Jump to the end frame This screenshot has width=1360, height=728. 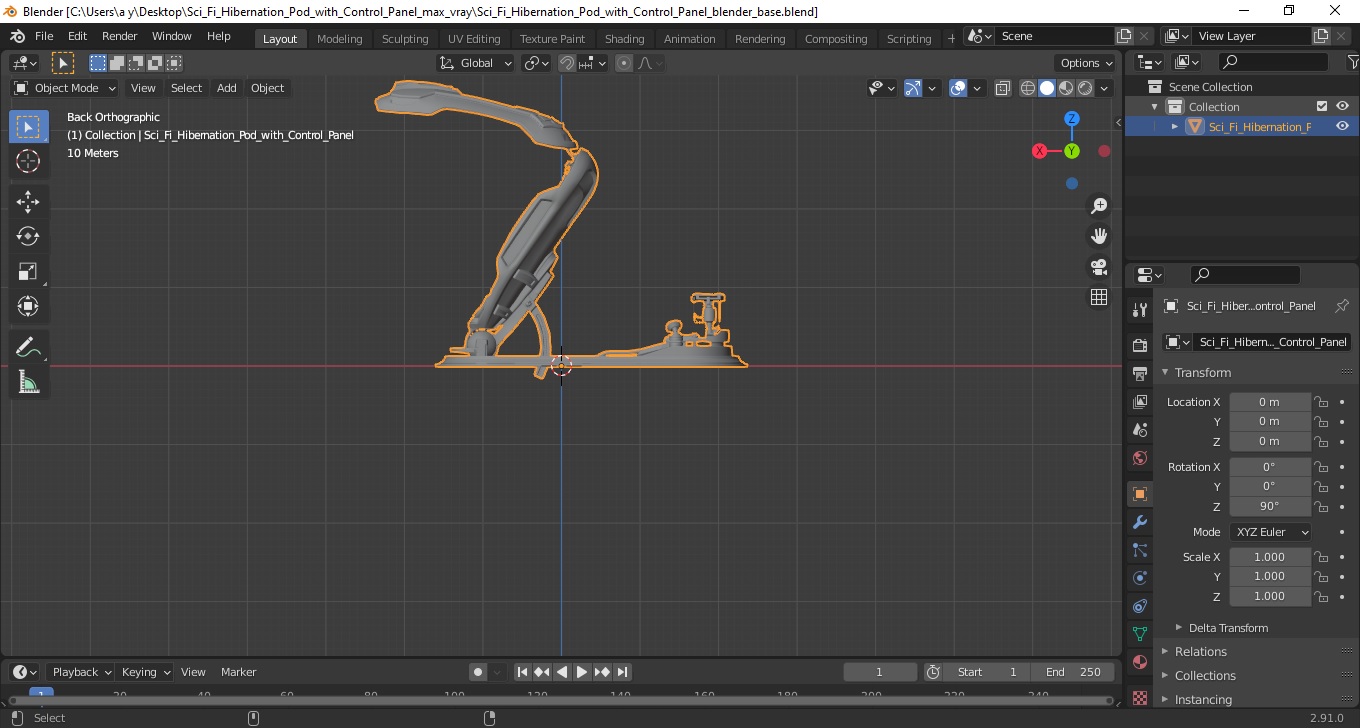coord(622,672)
